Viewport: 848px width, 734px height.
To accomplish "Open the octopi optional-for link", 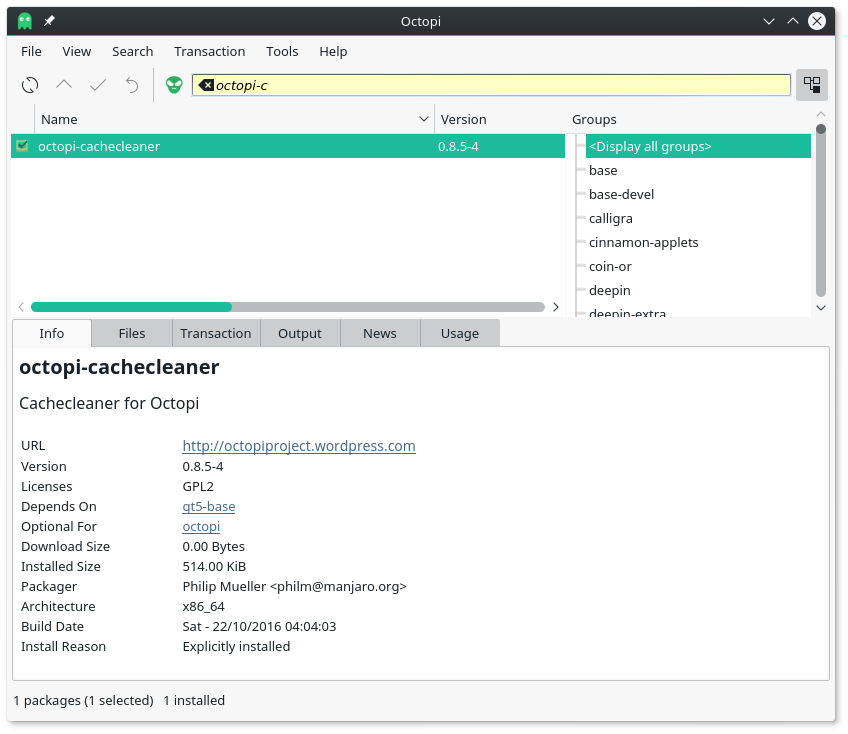I will 201,526.
